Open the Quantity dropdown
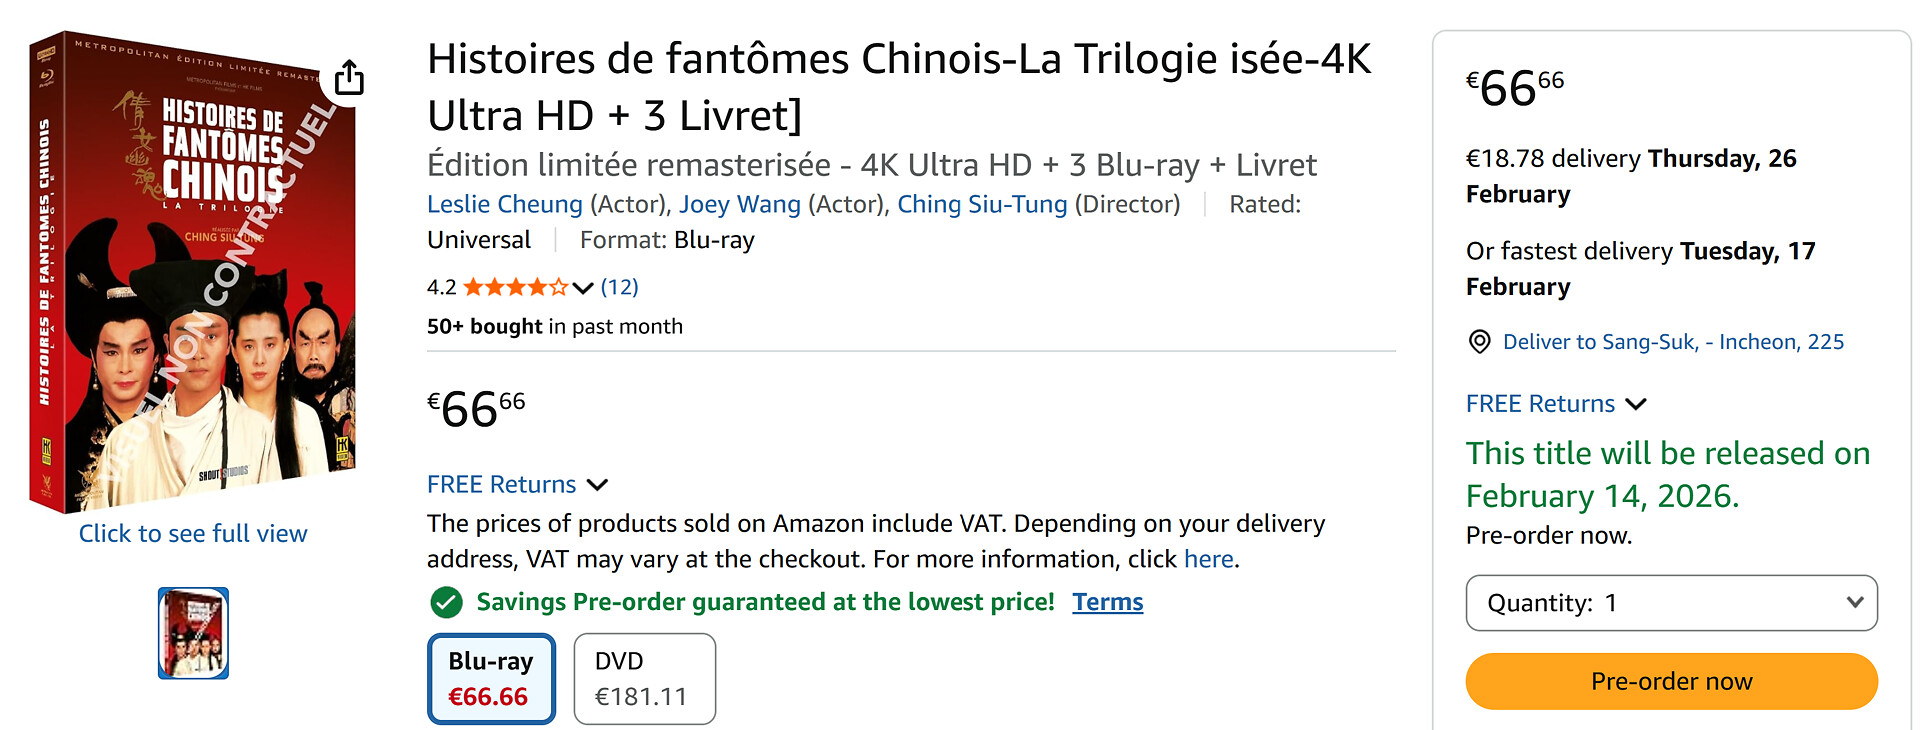The height and width of the screenshot is (730, 1920). click(x=1671, y=603)
